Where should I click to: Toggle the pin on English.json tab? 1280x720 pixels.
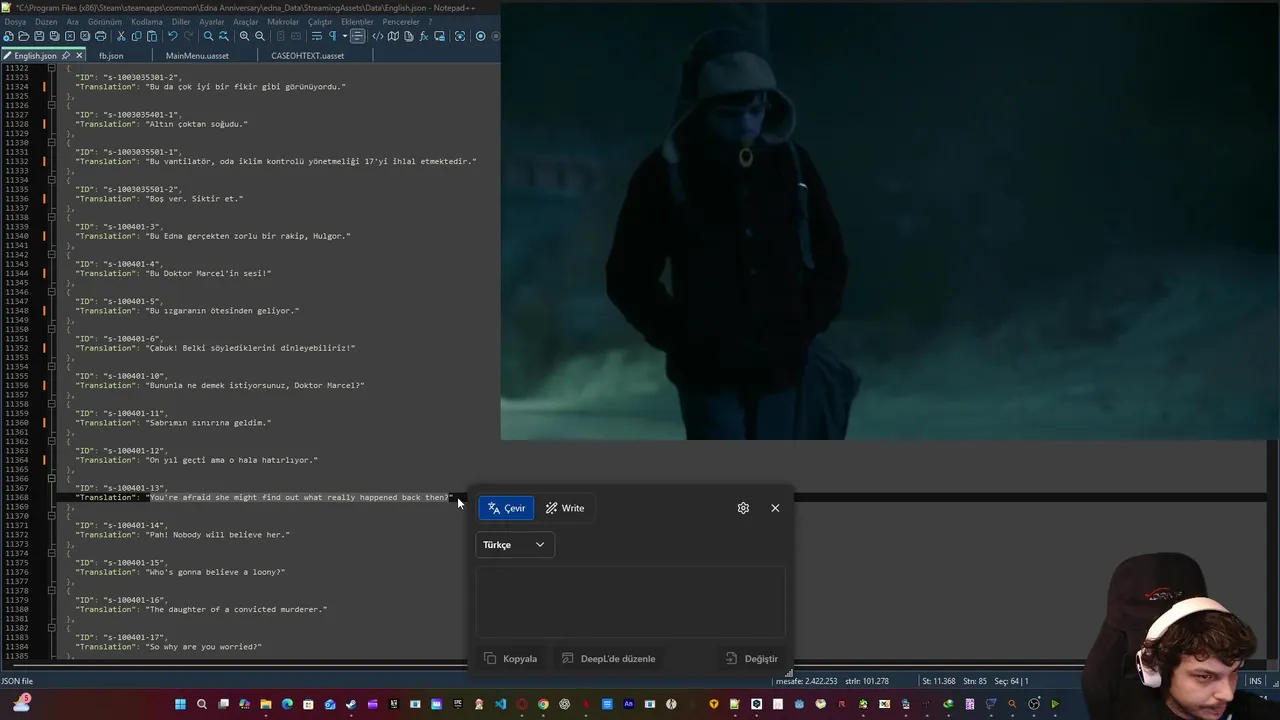coord(66,56)
